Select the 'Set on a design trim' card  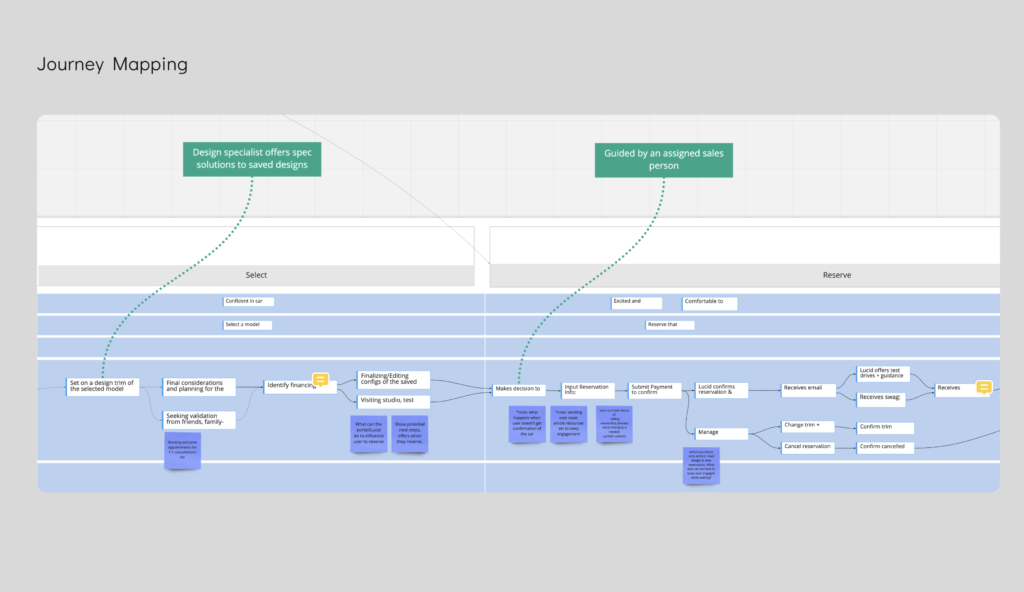click(x=103, y=386)
